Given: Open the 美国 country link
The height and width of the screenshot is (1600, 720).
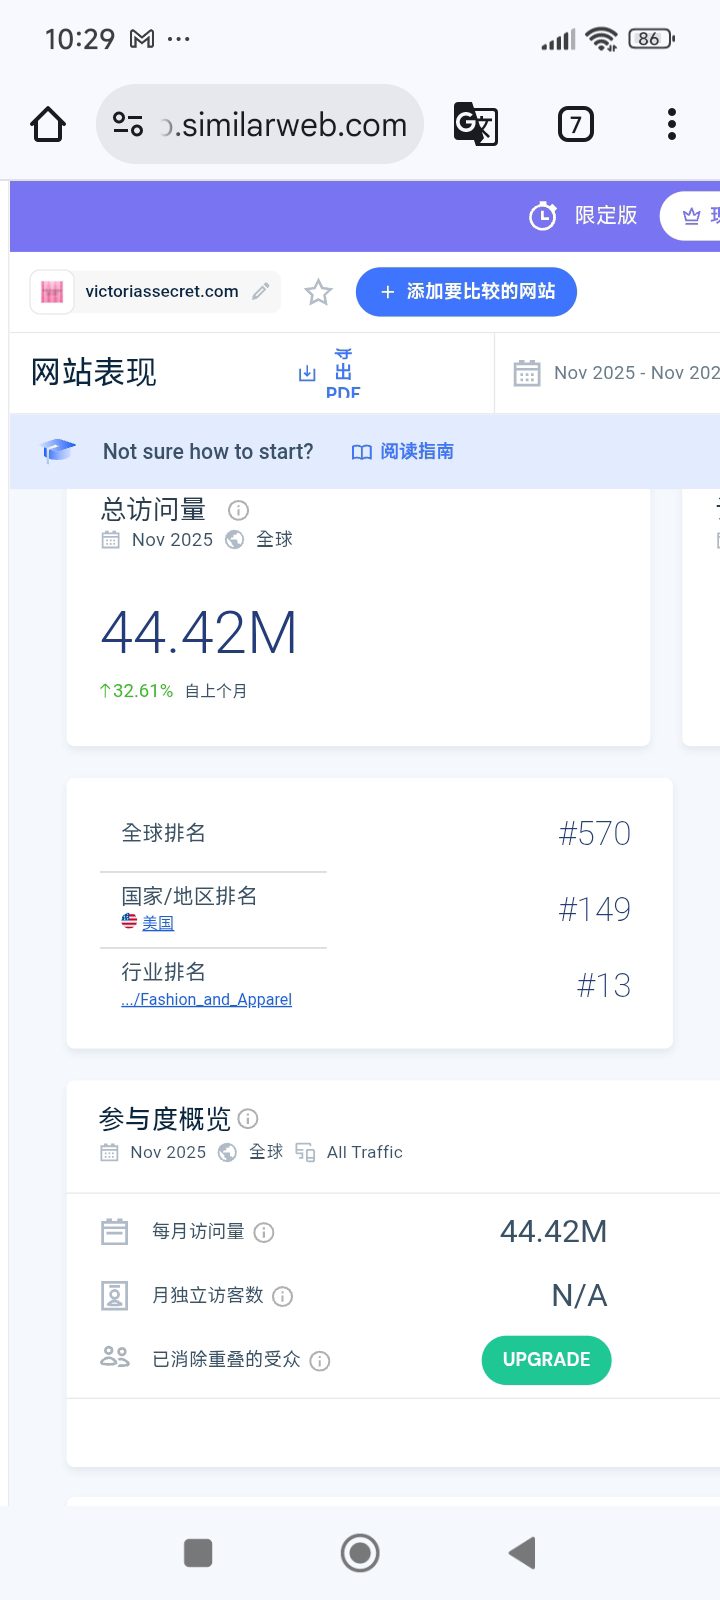Looking at the screenshot, I should point(158,923).
